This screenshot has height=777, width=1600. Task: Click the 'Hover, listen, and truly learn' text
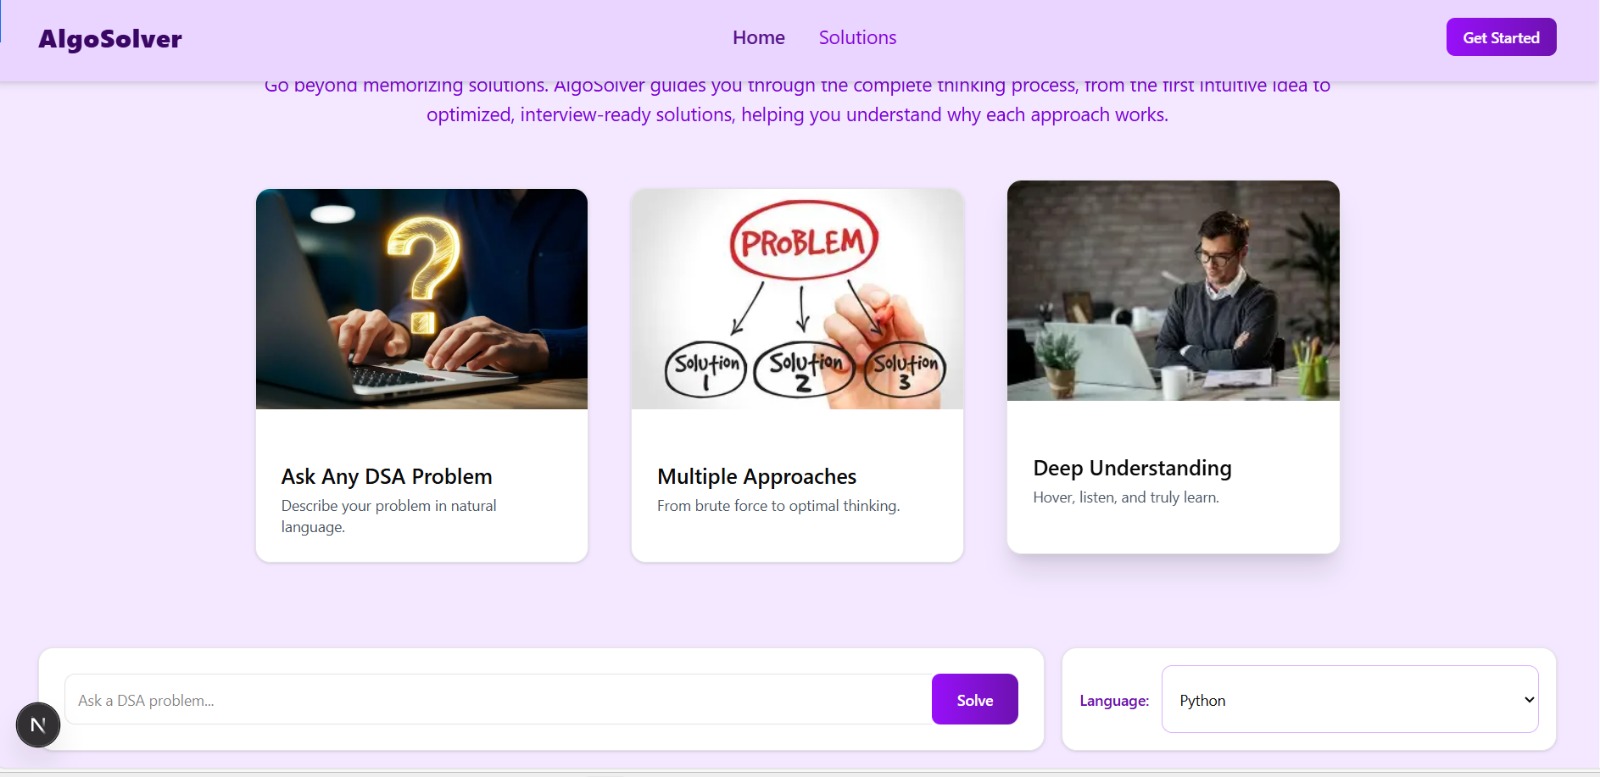[1126, 497]
